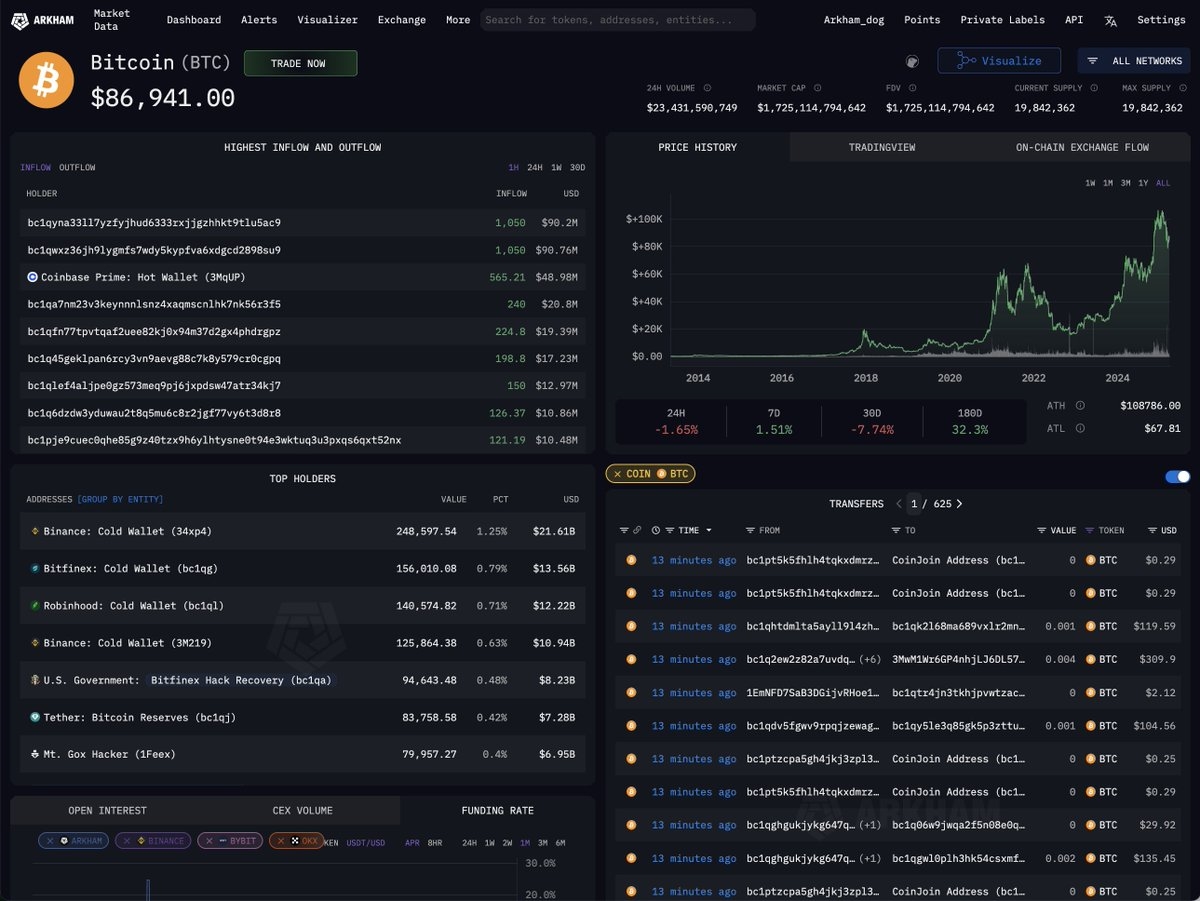This screenshot has height=901, width=1200.
Task: Click the info icon beside ATH
Action: tap(1079, 406)
